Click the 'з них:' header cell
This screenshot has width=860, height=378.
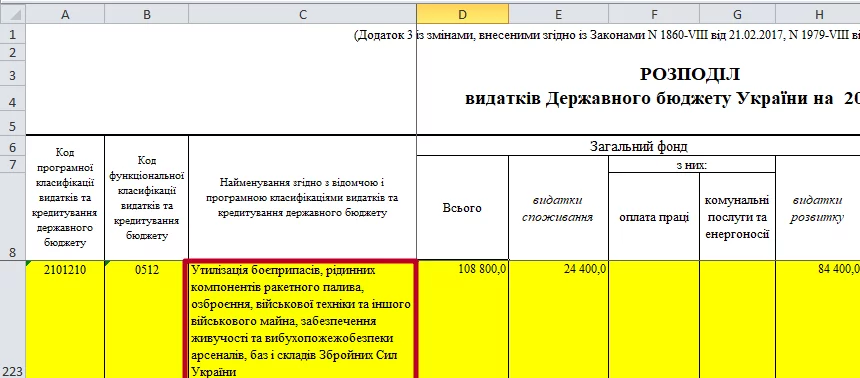coord(692,164)
